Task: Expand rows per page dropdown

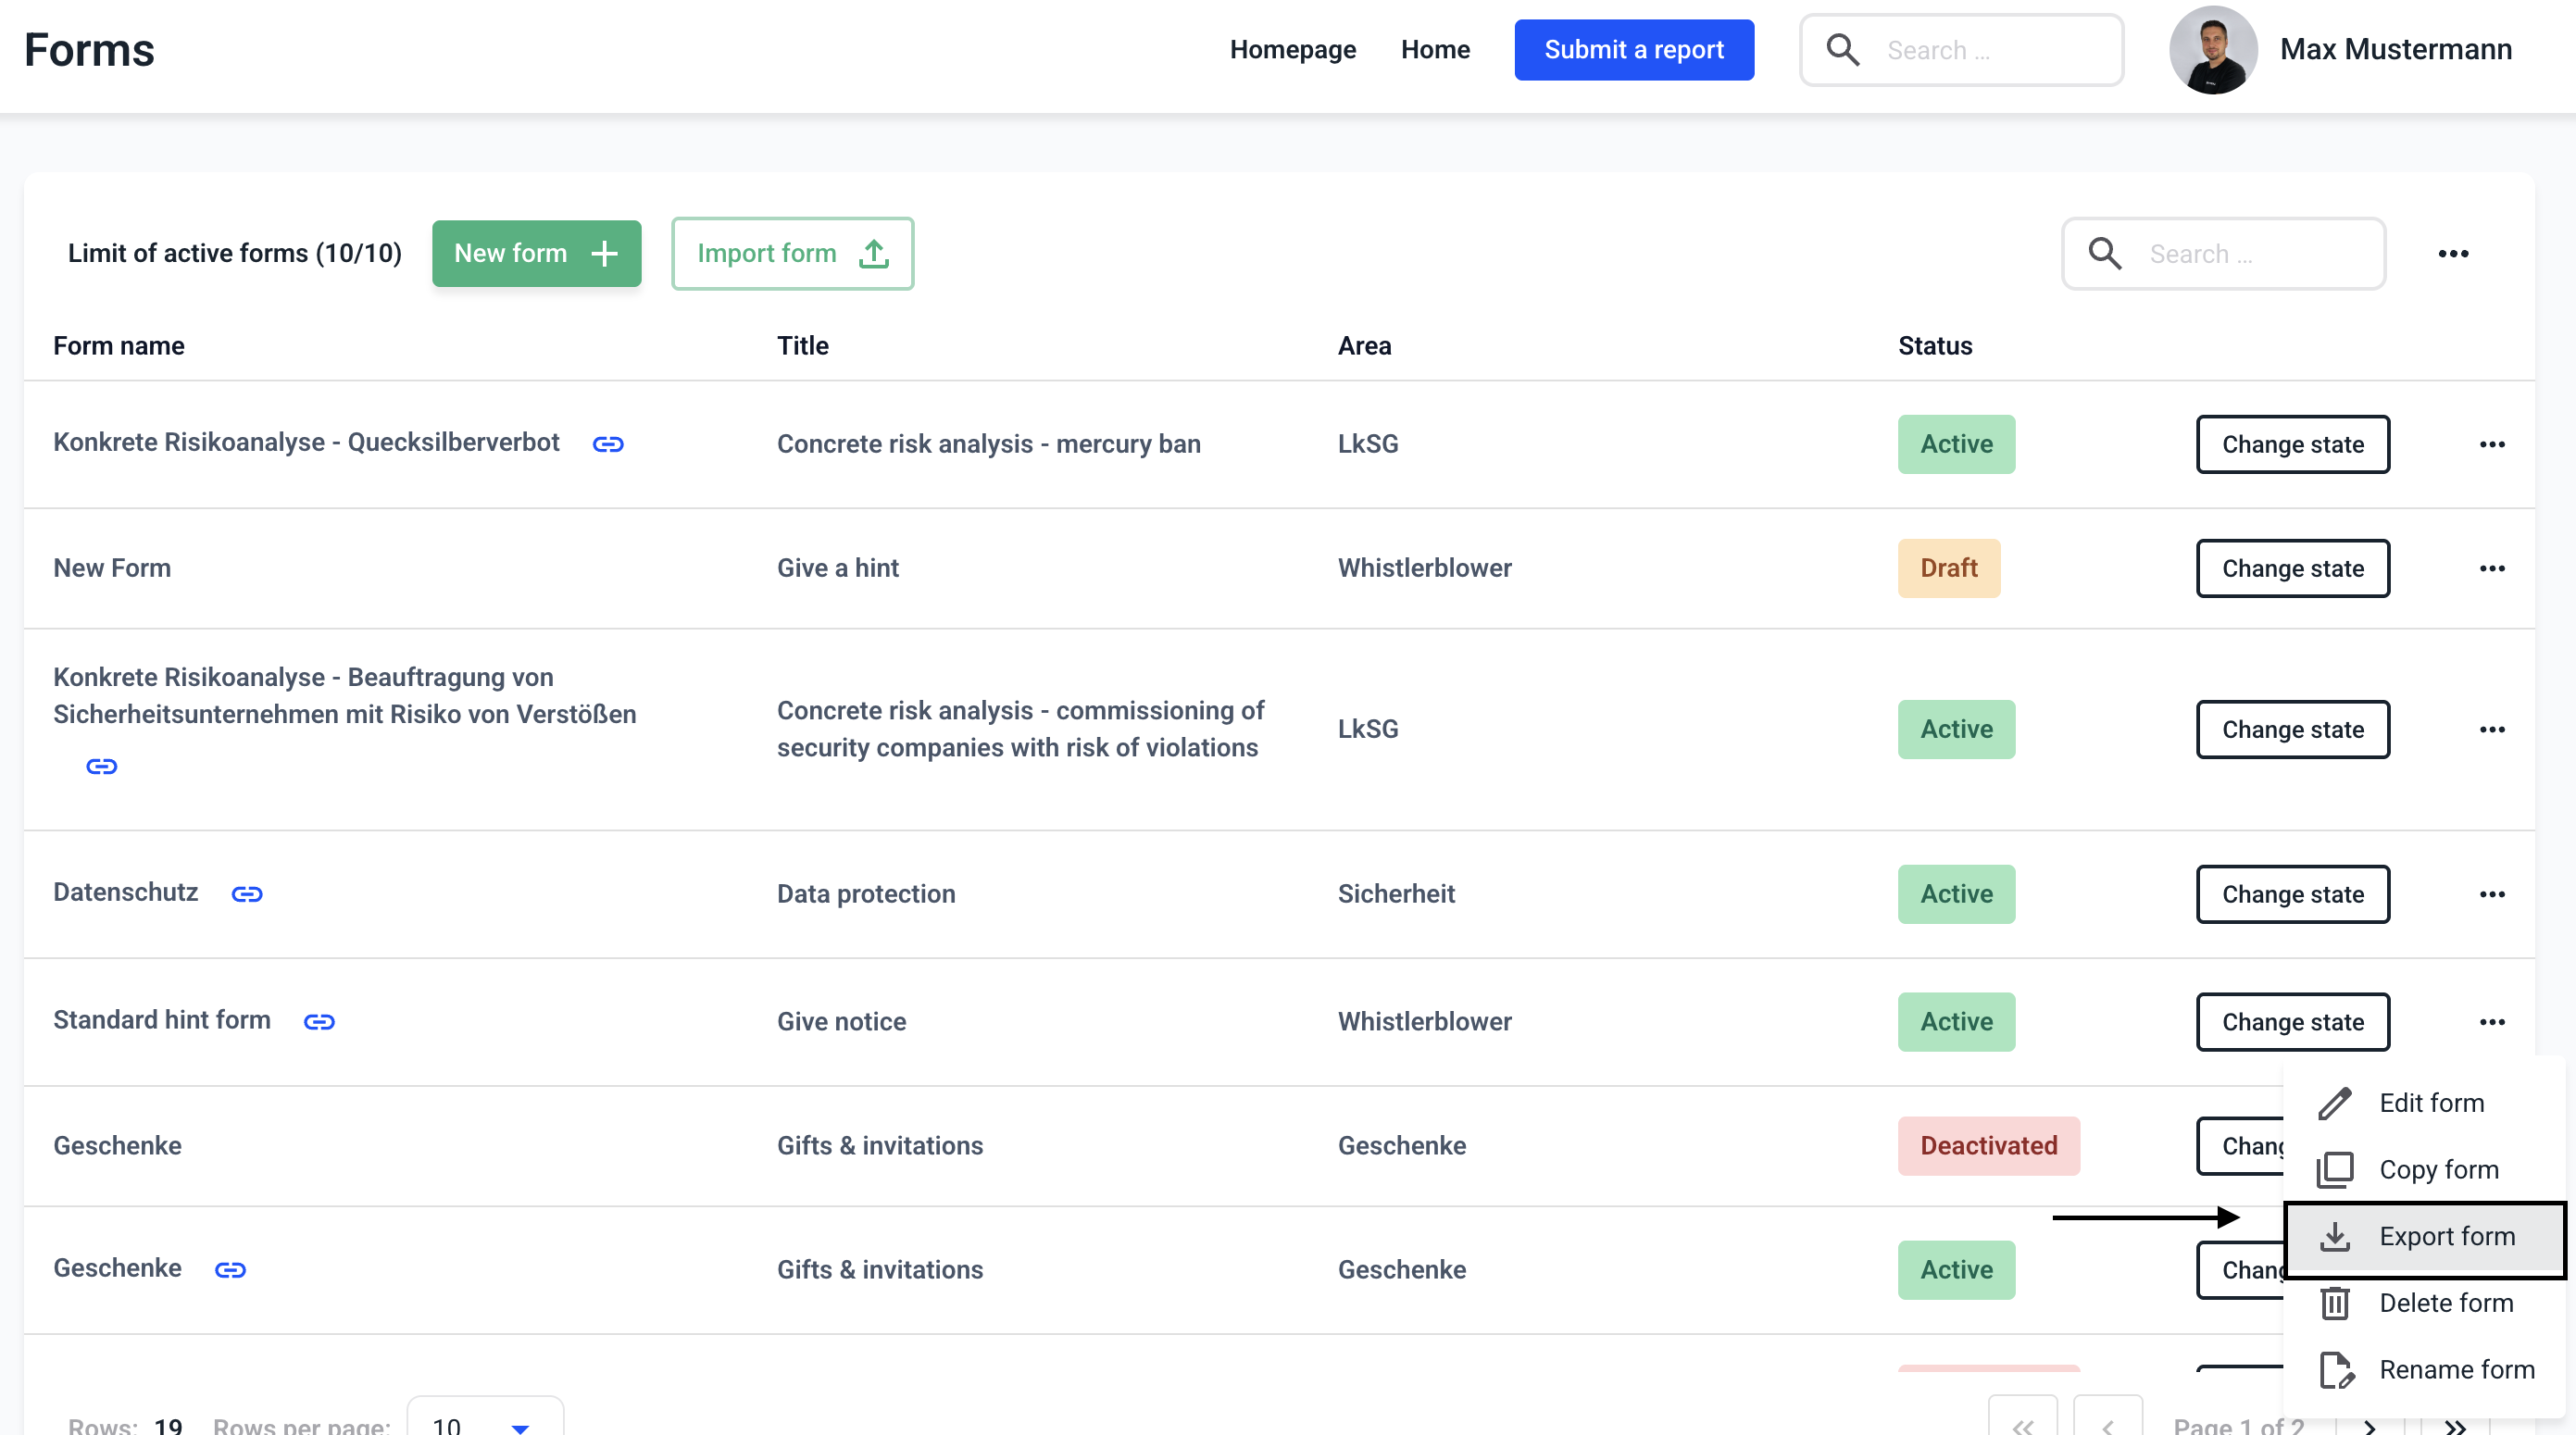Action: (x=485, y=1424)
